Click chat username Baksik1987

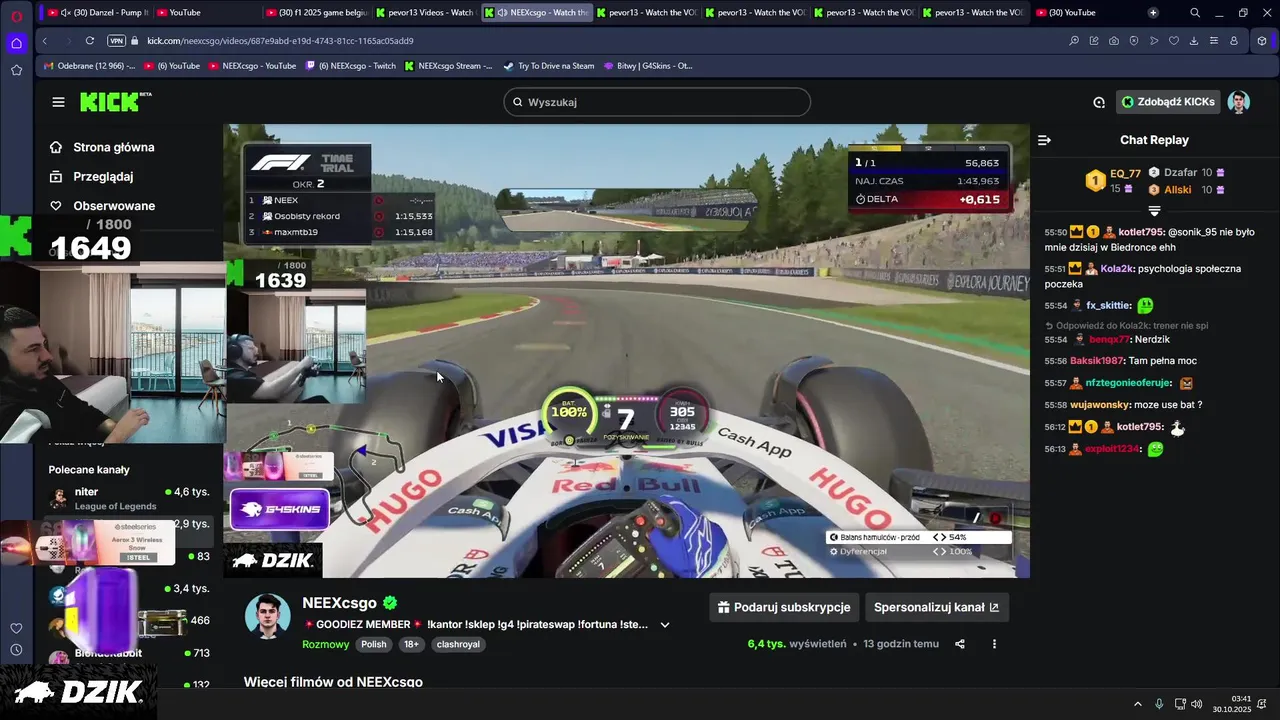pyautogui.click(x=1097, y=361)
